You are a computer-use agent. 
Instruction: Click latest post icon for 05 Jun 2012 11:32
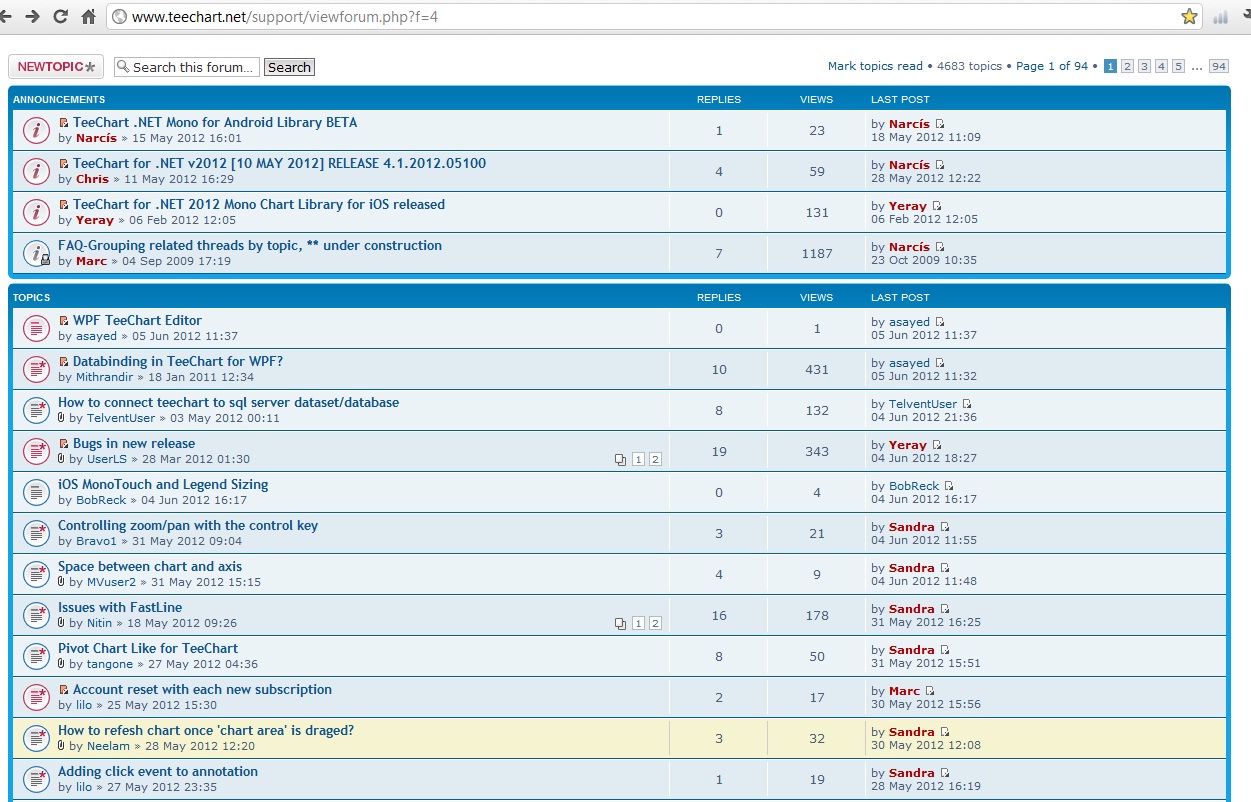tap(939, 363)
